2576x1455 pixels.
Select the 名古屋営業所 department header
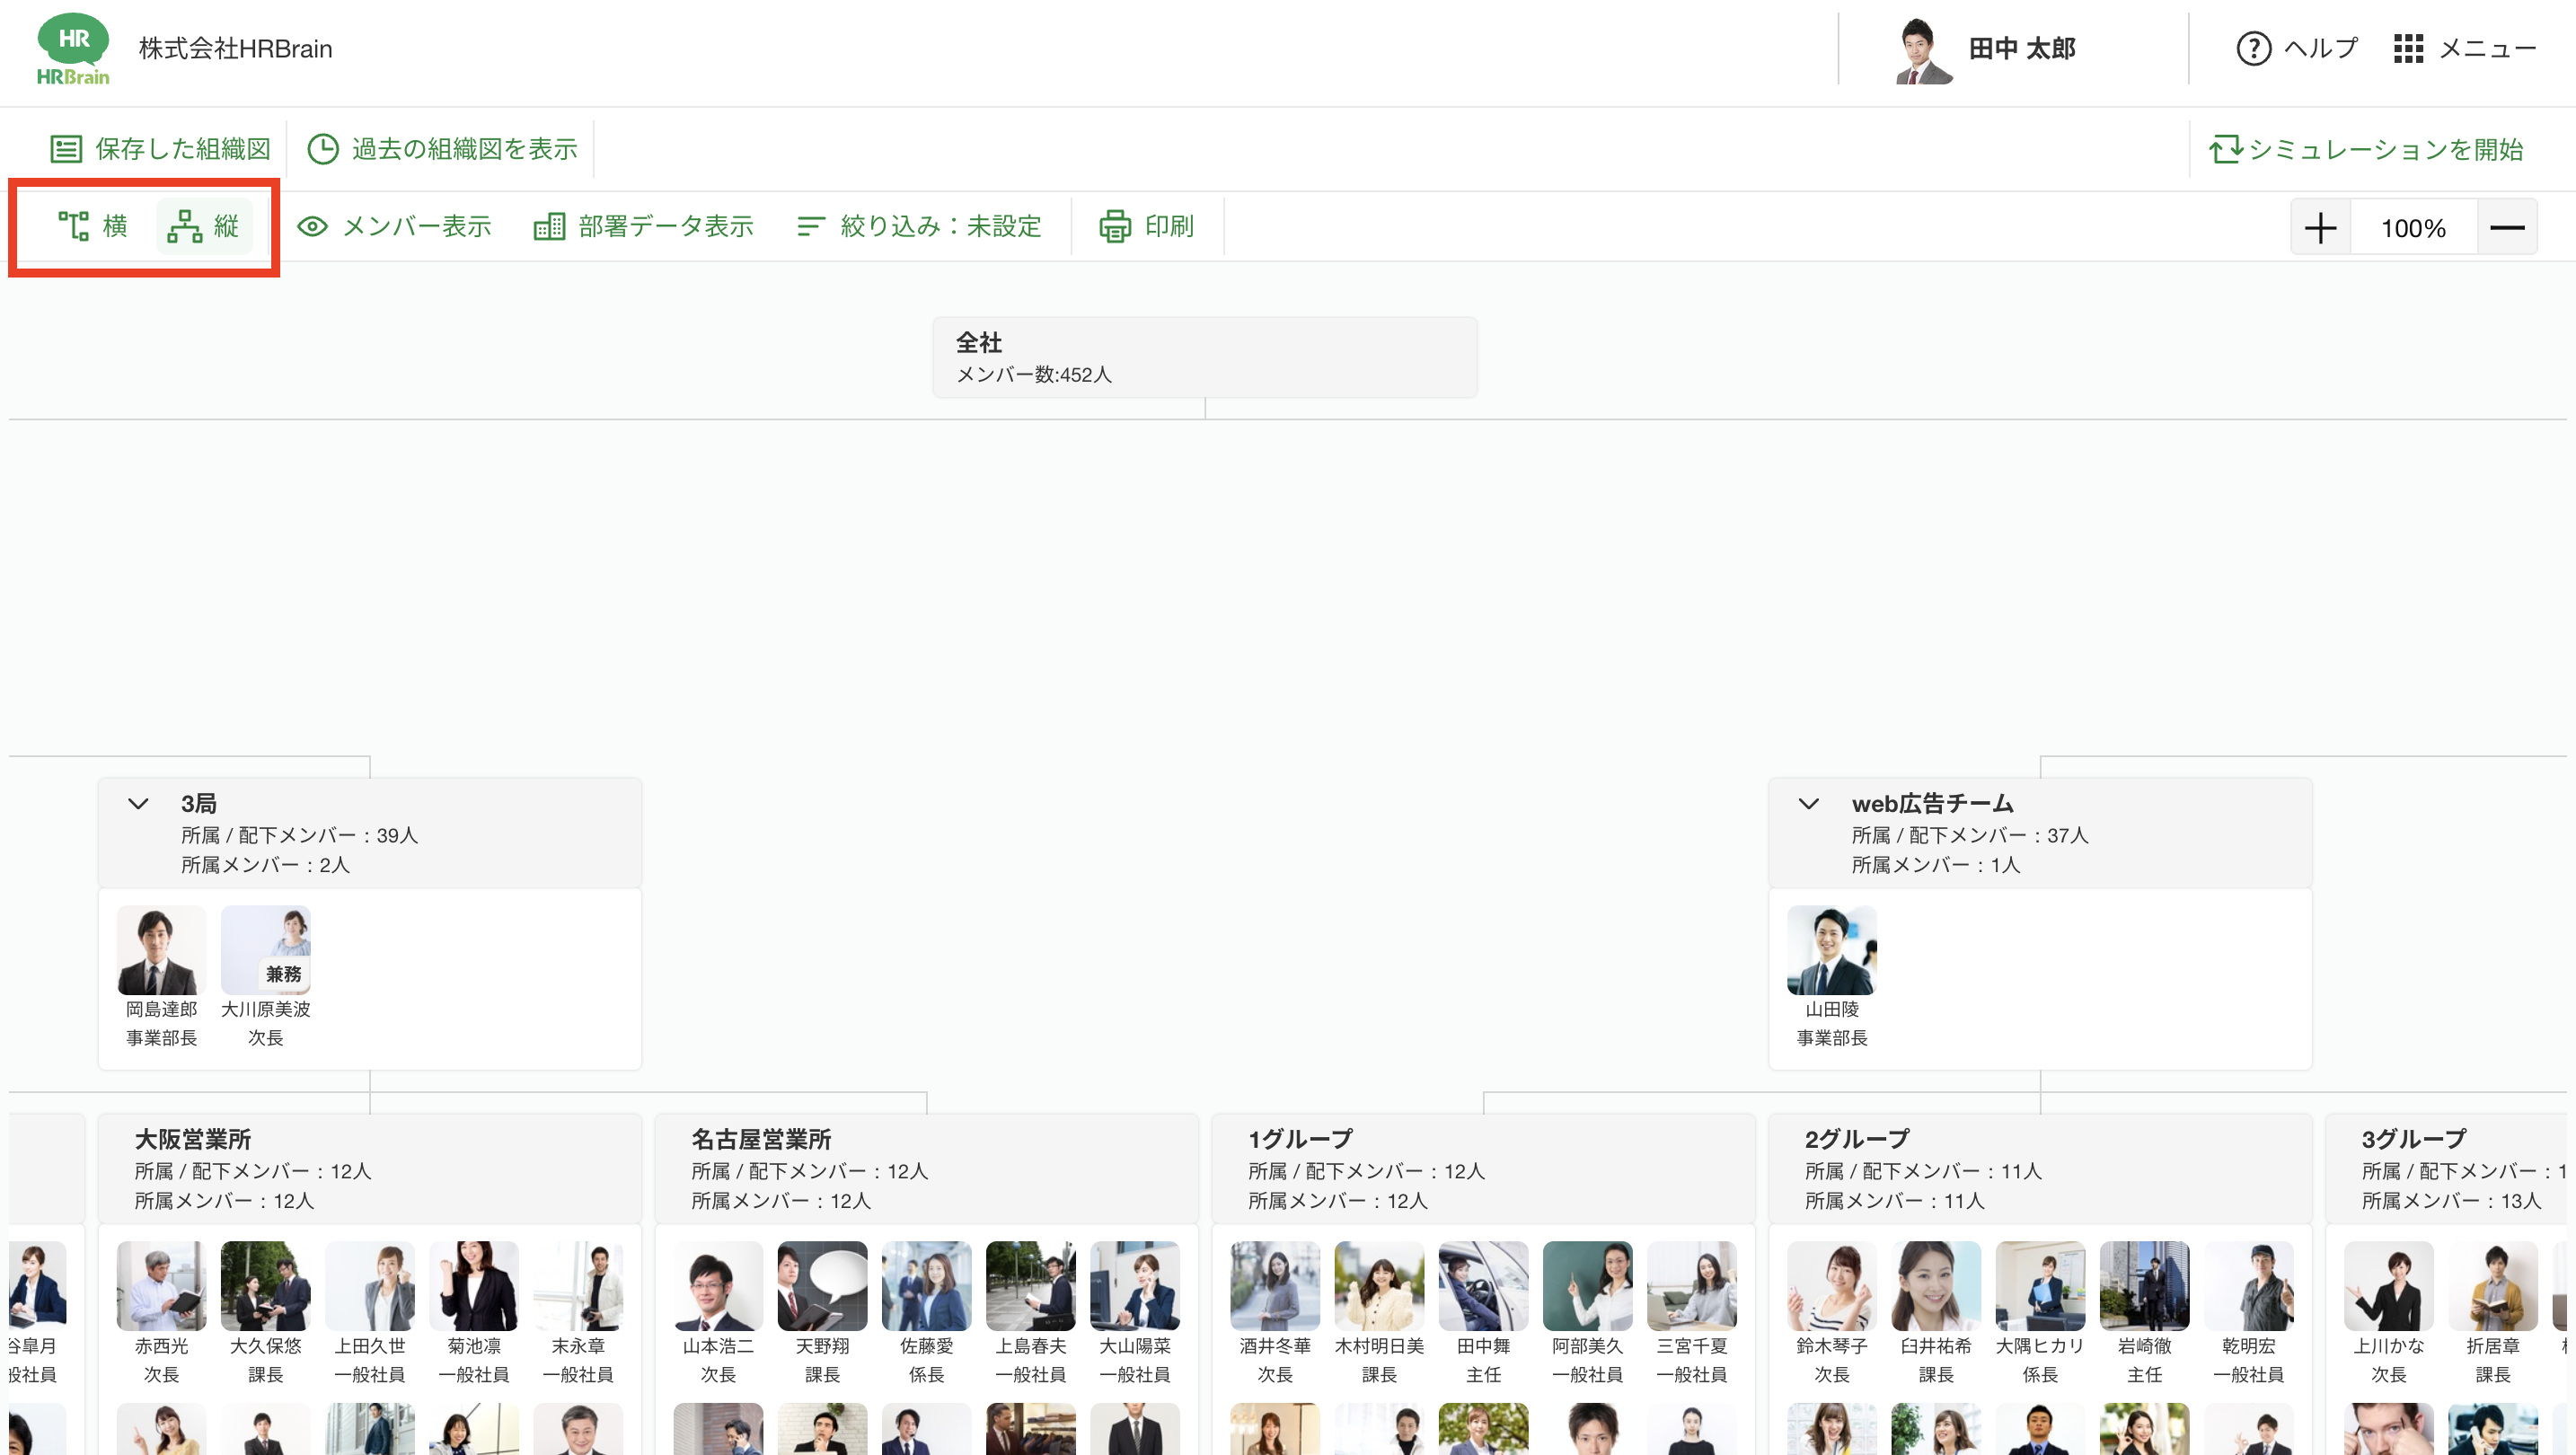point(926,1168)
